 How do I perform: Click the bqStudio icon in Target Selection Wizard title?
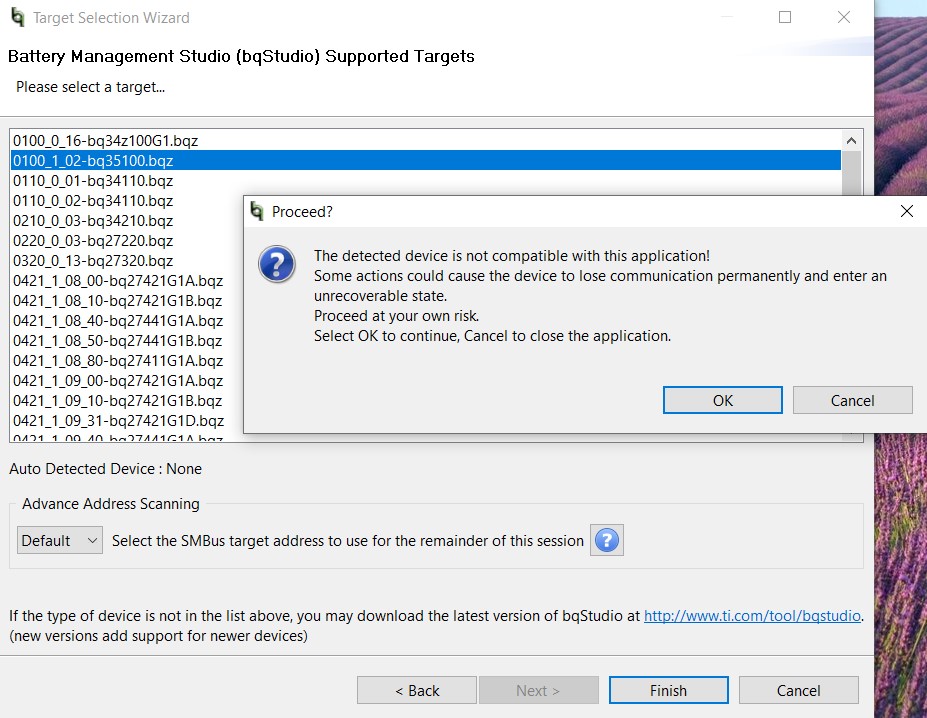pos(18,18)
